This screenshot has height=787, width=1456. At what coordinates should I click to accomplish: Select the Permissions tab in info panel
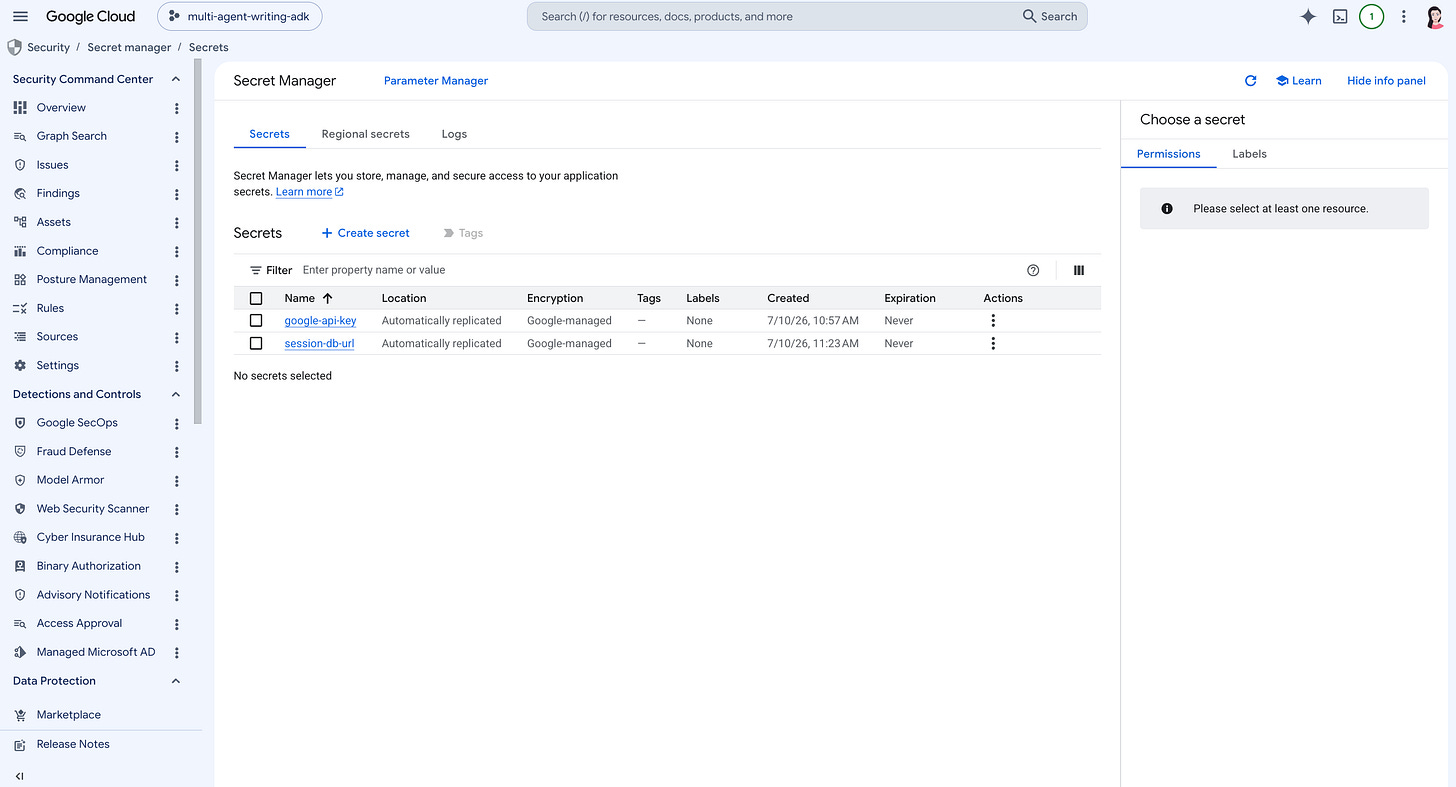point(1168,154)
